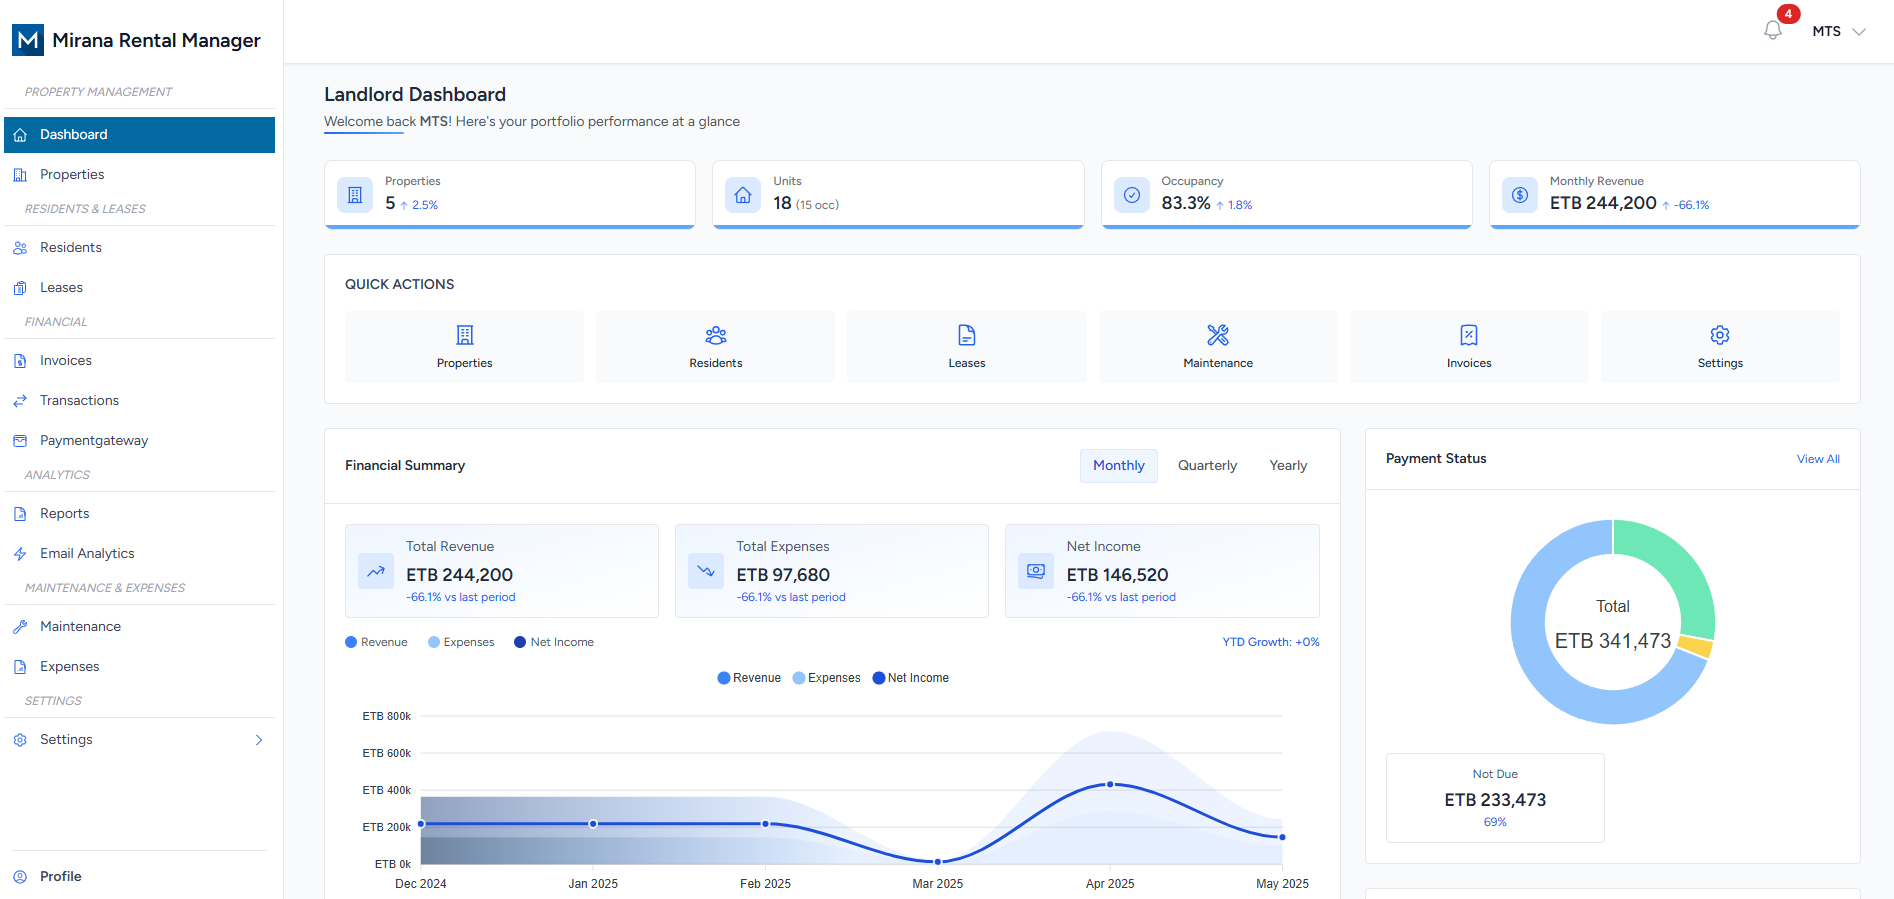Click the Net Income cash icon
This screenshot has width=1894, height=899.
point(1036,572)
